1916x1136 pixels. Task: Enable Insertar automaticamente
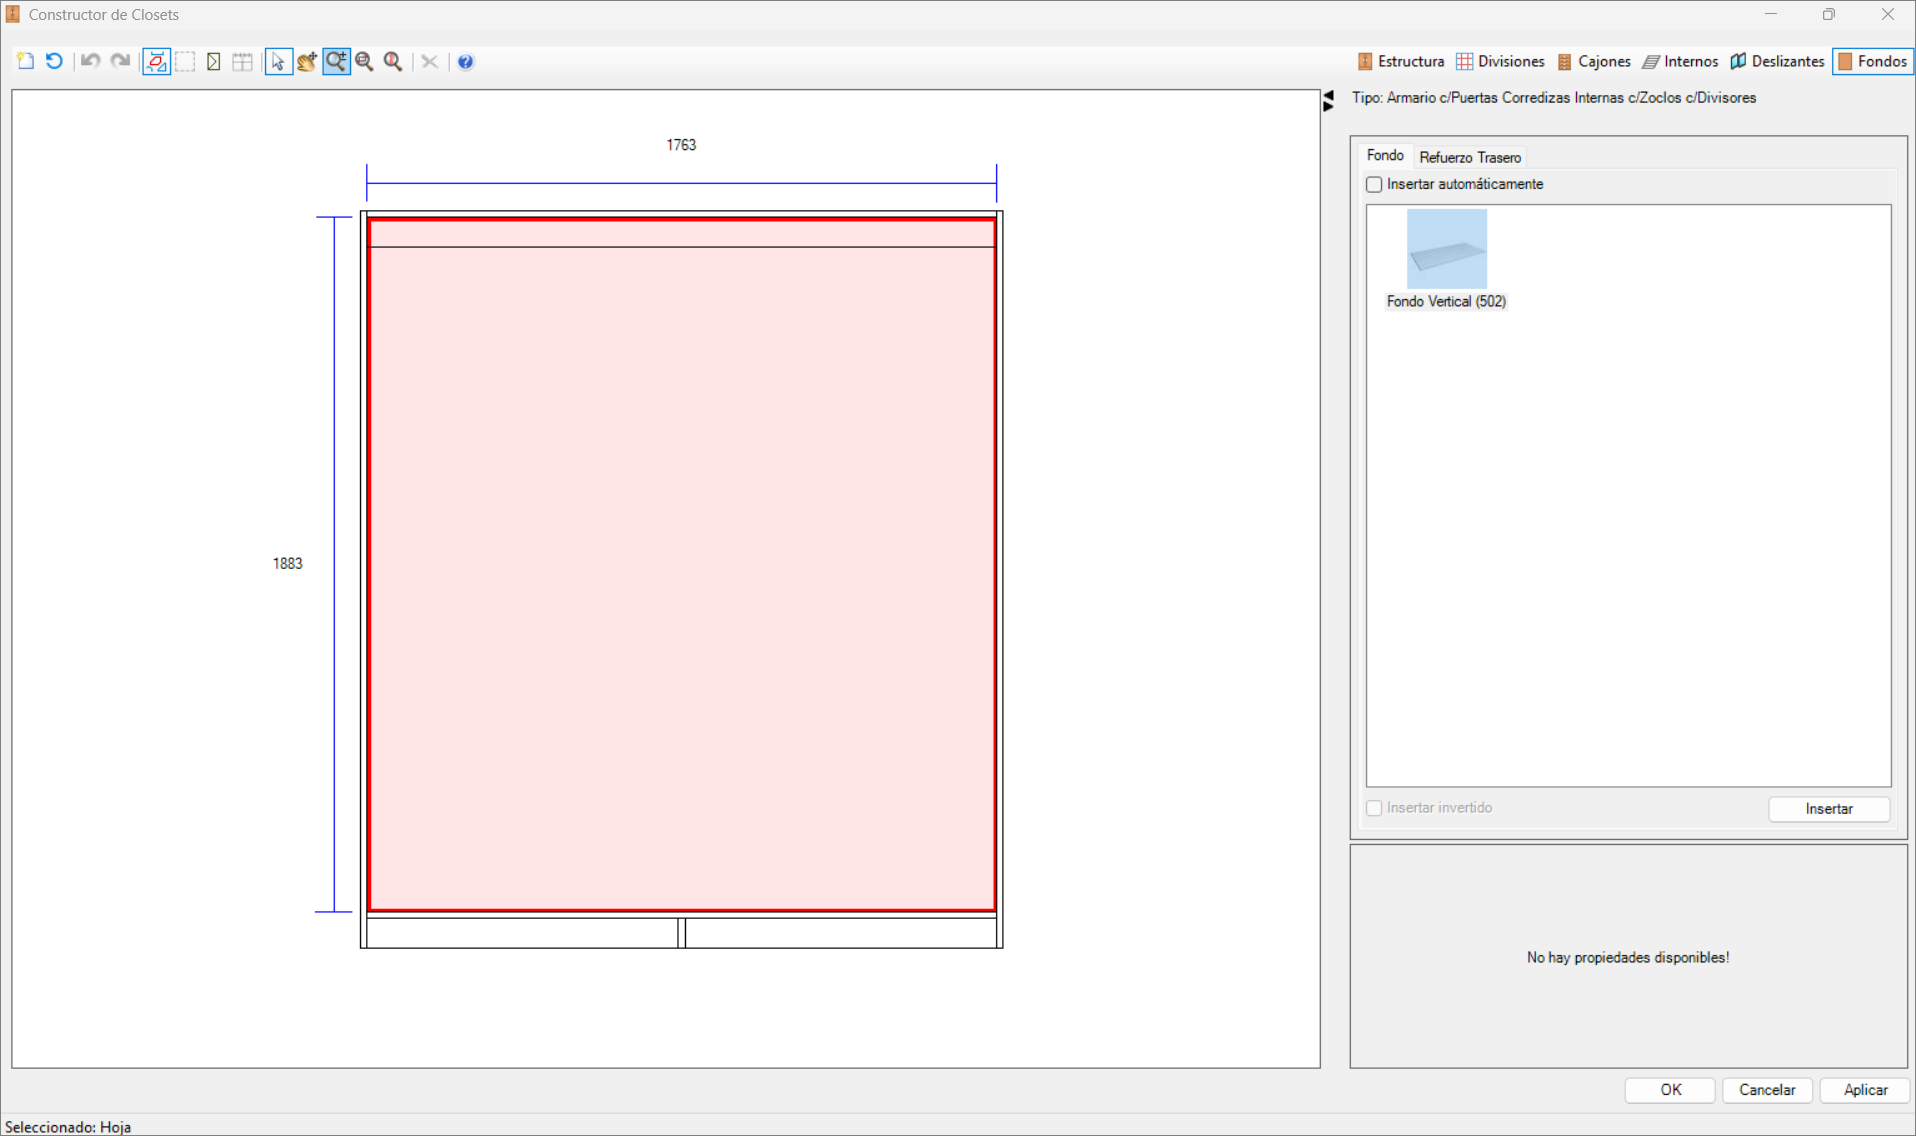pyautogui.click(x=1374, y=184)
